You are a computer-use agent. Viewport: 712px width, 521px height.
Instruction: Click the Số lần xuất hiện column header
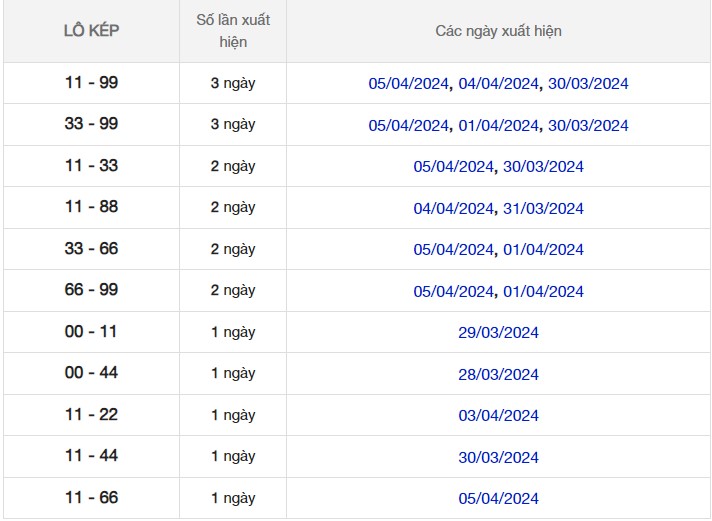coord(232,31)
